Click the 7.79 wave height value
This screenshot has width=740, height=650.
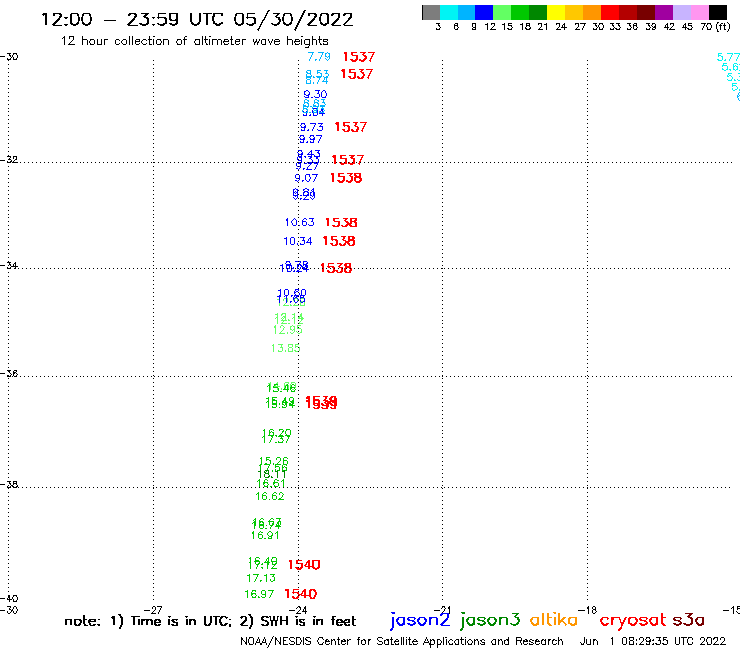(x=319, y=57)
